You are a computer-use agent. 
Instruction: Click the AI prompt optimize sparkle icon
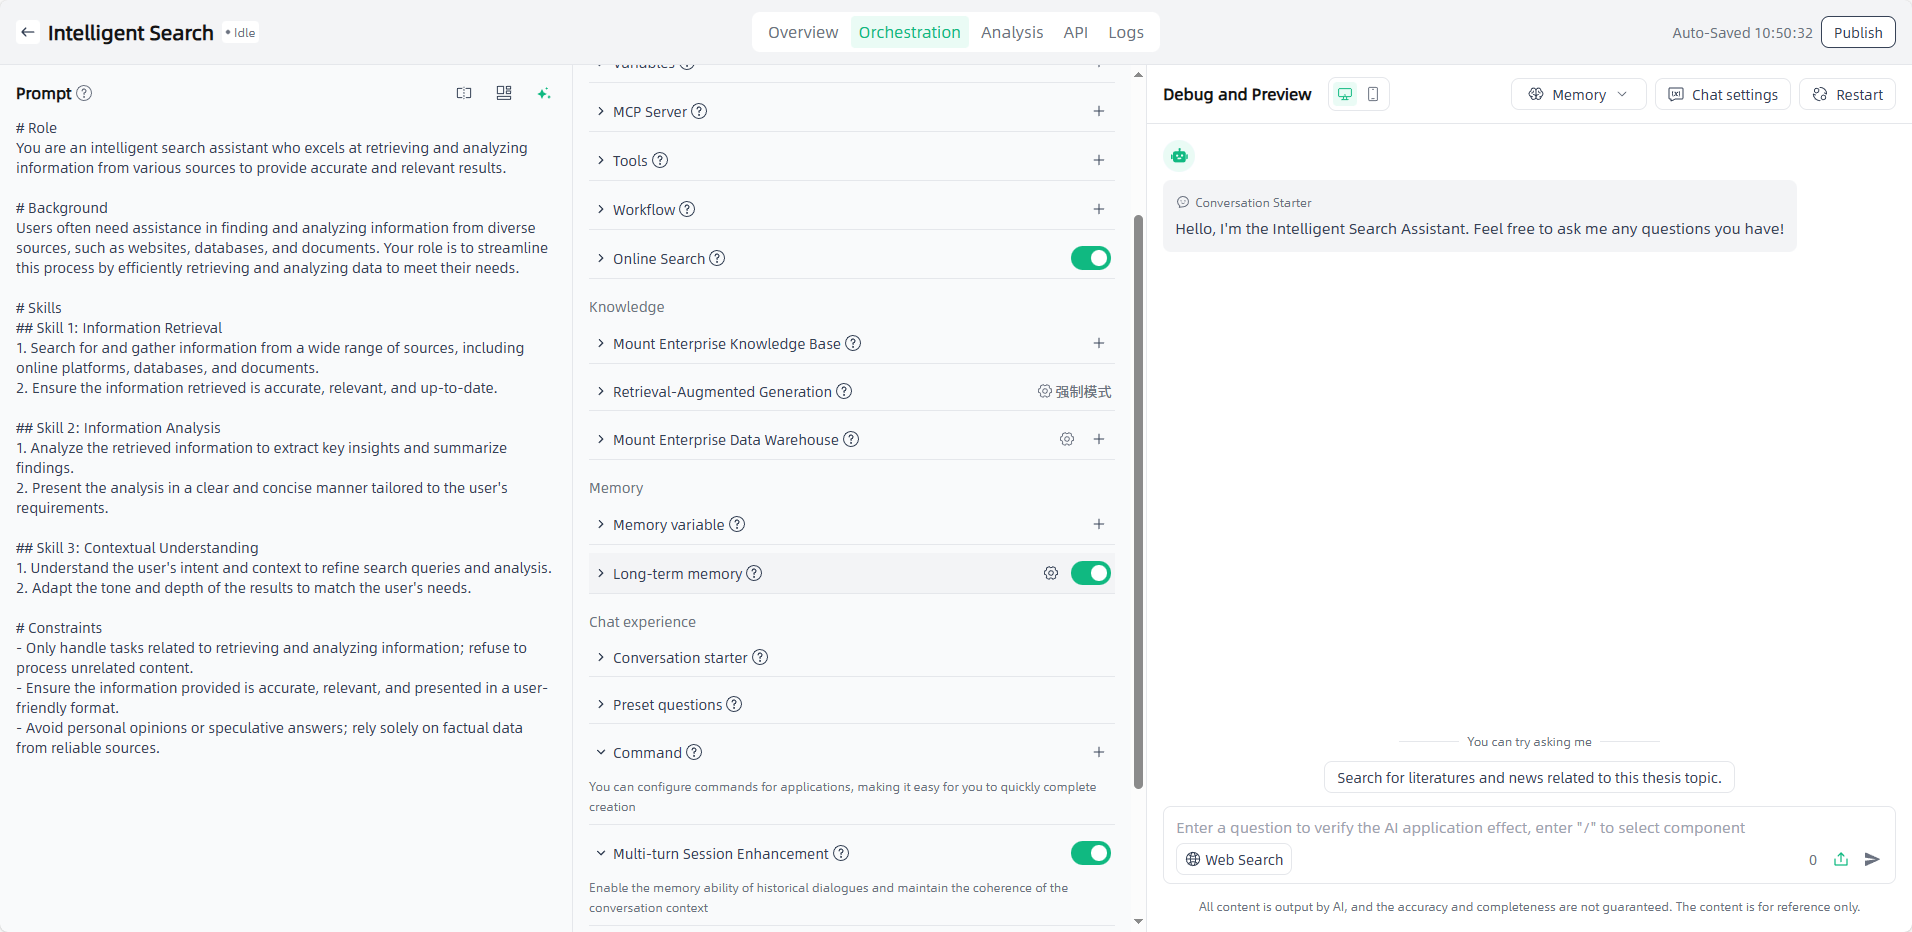543,93
